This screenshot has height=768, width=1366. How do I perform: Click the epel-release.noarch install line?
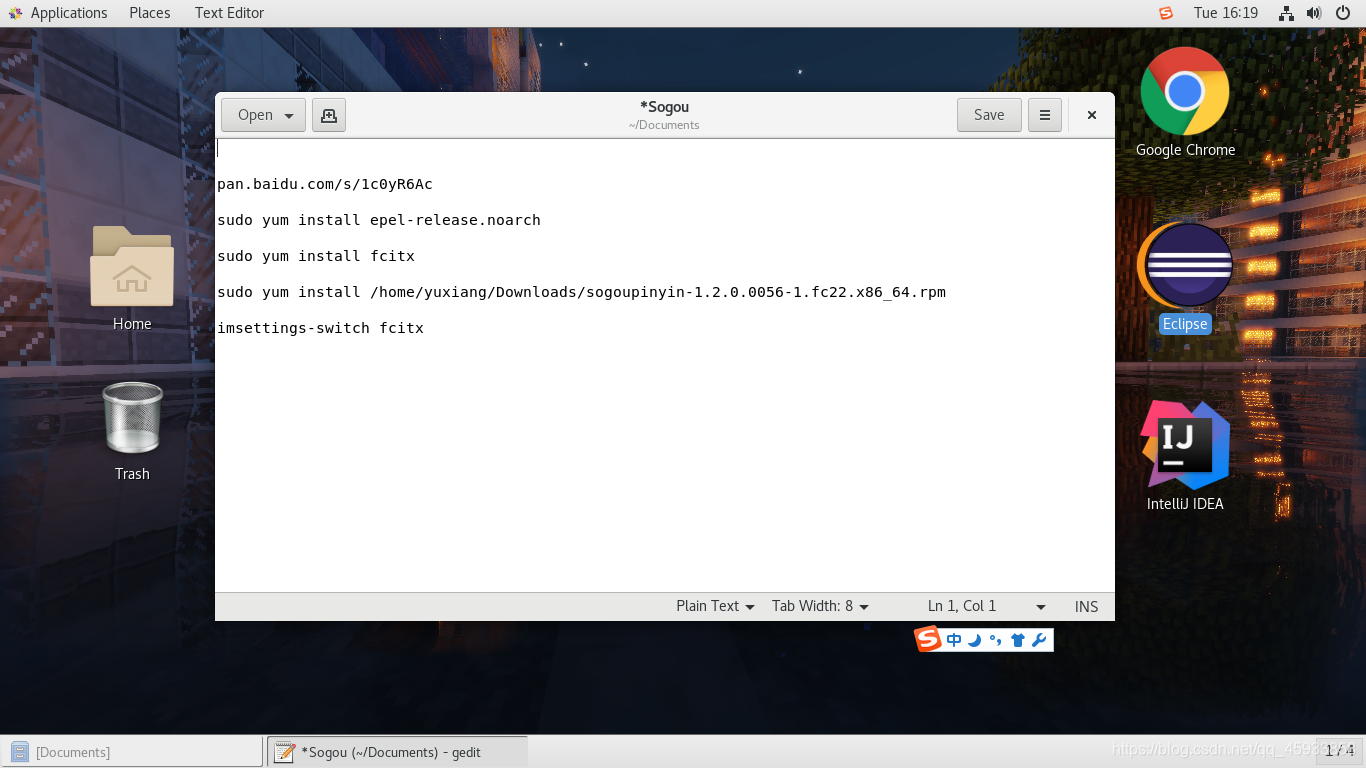pyautogui.click(x=379, y=220)
